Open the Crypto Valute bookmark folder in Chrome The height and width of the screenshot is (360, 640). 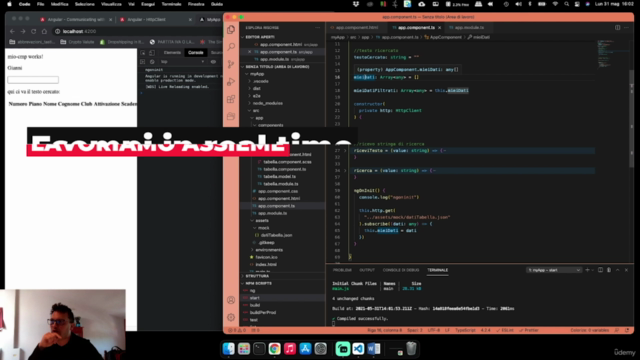[77, 42]
